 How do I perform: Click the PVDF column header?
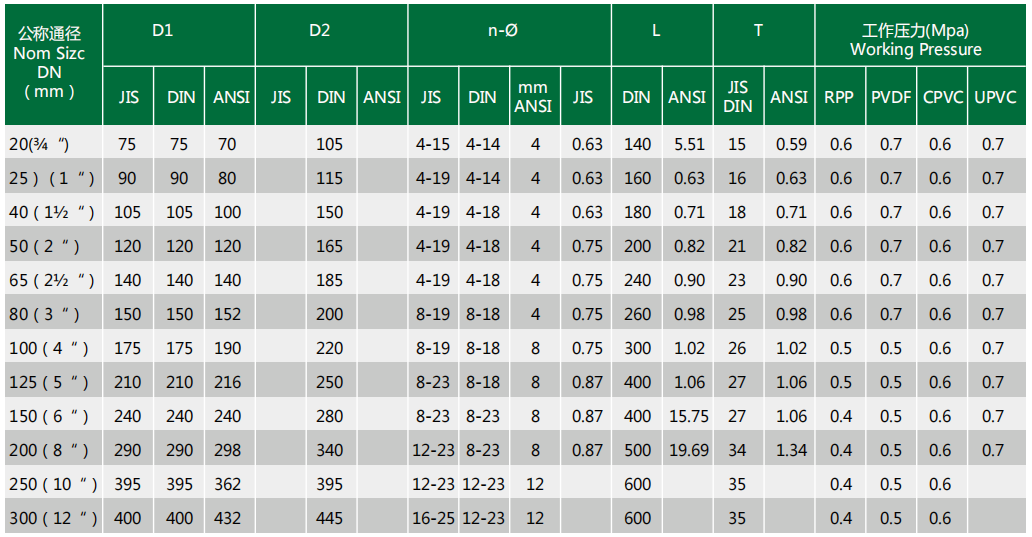(890, 97)
